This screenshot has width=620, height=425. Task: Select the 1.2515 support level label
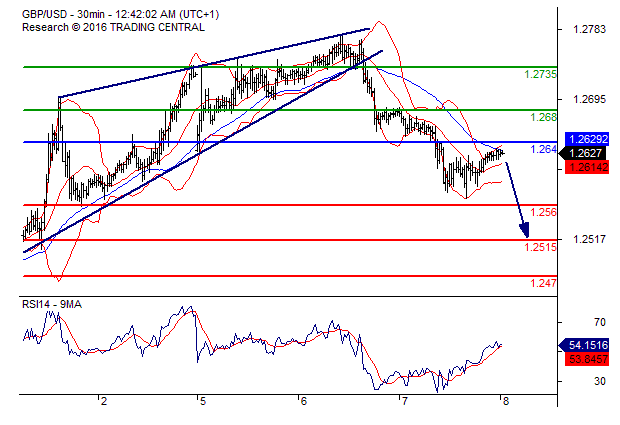click(540, 247)
